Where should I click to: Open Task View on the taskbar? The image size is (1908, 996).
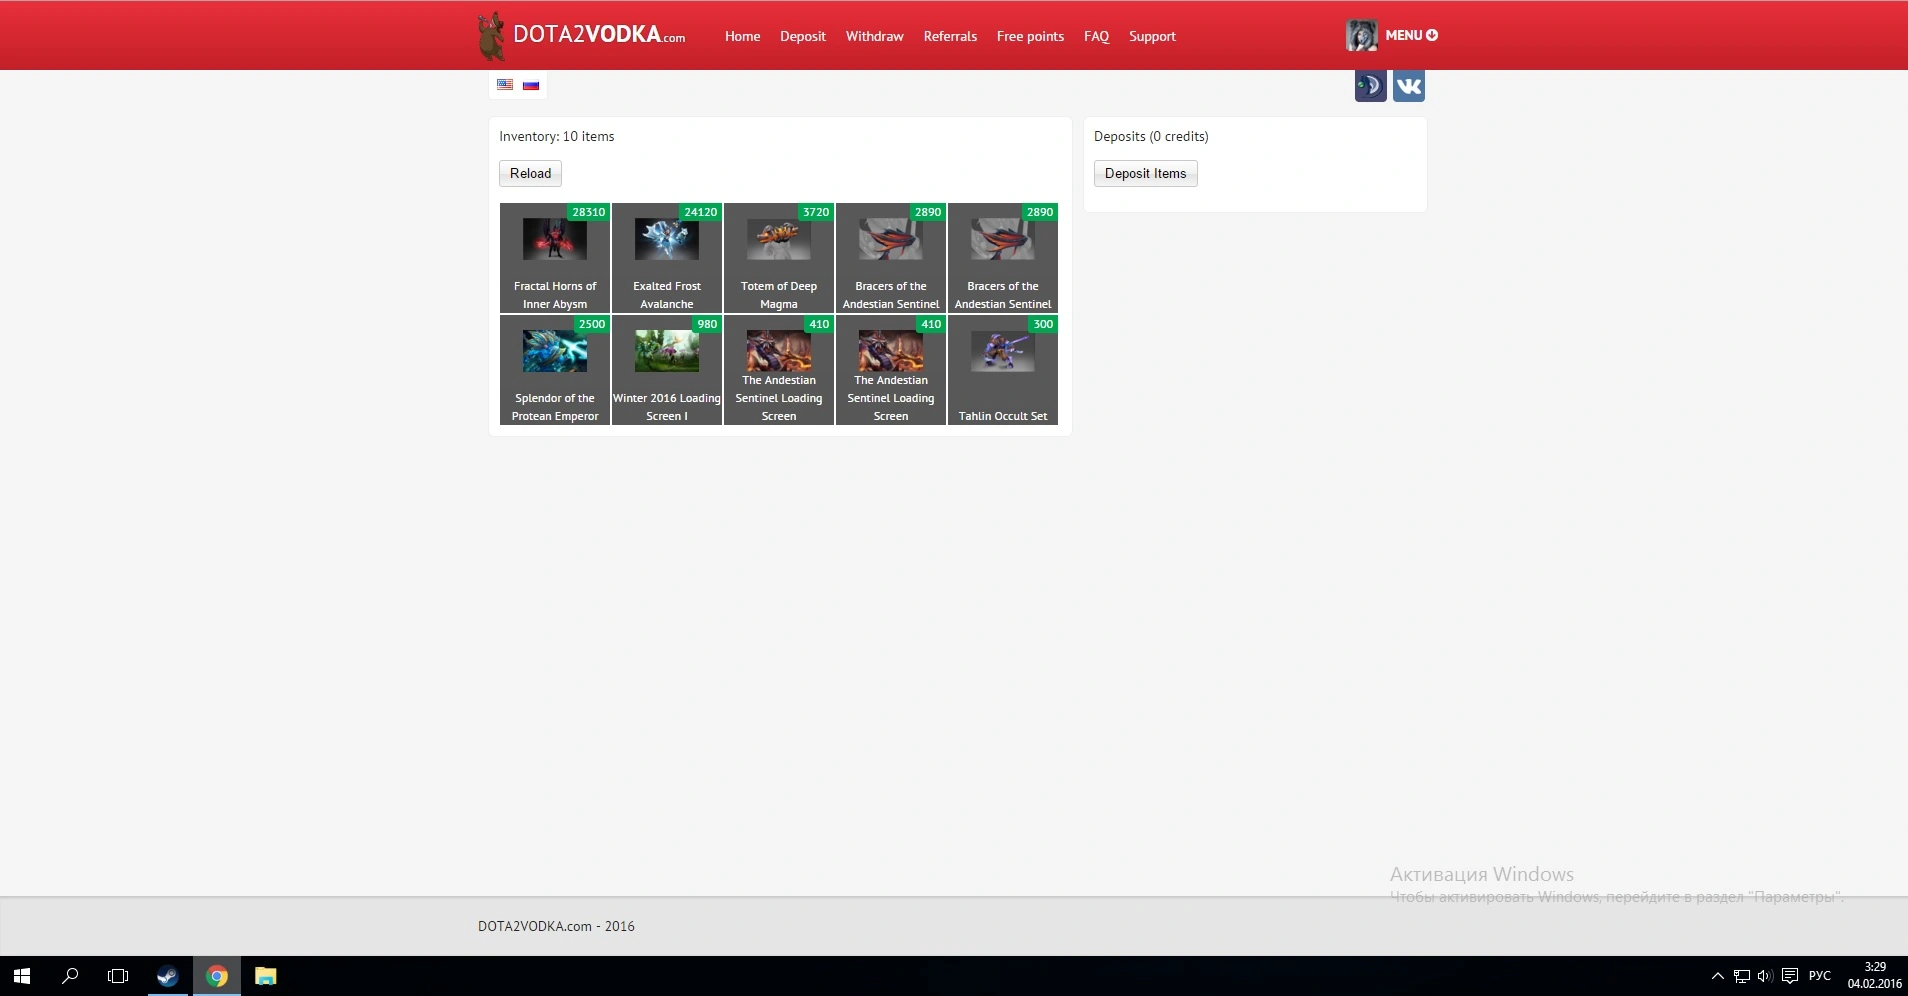pos(118,976)
